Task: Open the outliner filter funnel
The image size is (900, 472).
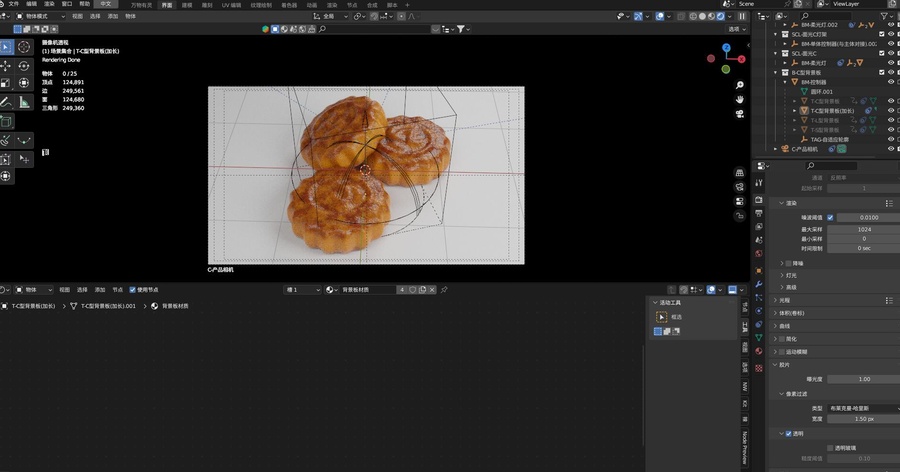Action: point(885,17)
